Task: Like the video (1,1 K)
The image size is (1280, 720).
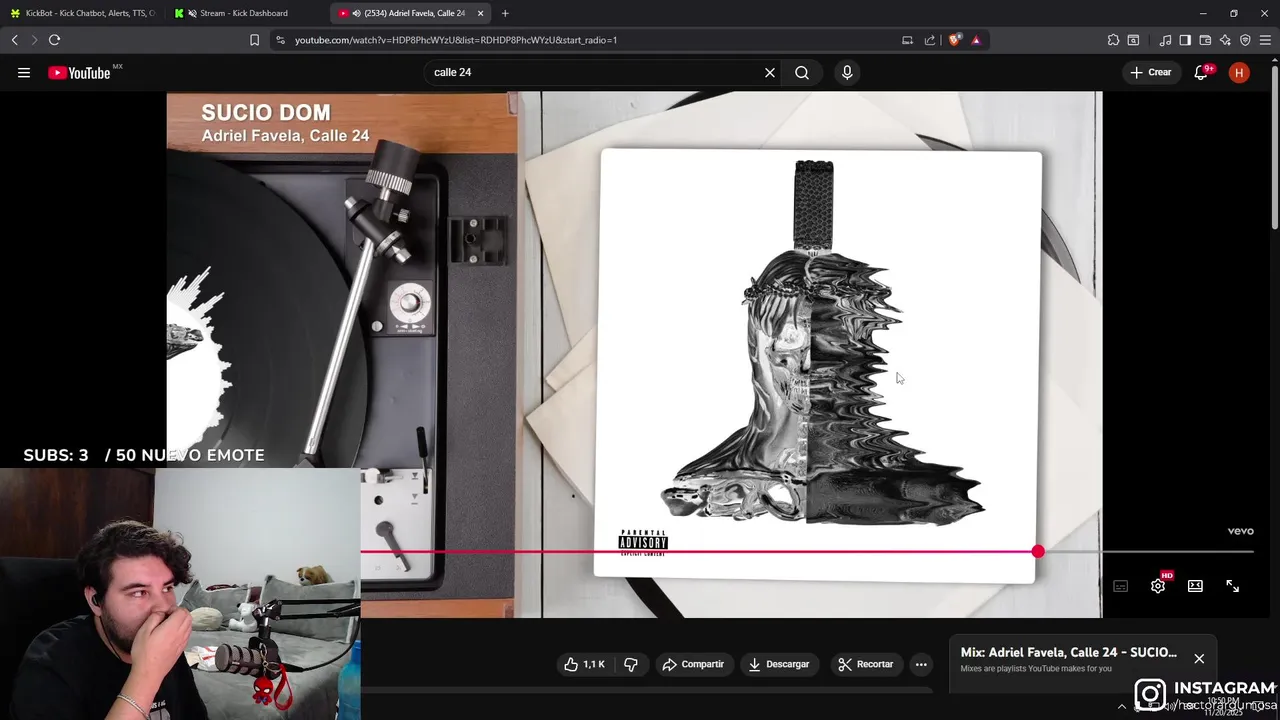Action: click(x=584, y=664)
